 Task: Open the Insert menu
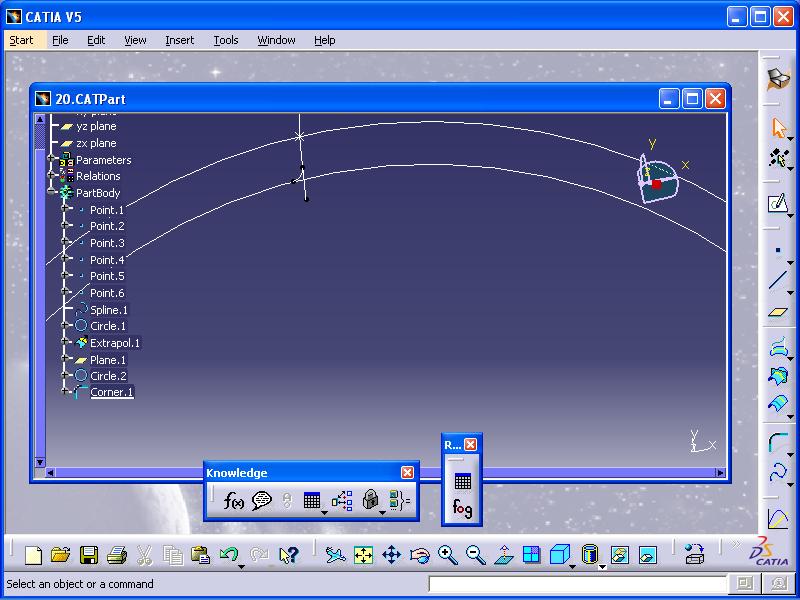pos(180,40)
